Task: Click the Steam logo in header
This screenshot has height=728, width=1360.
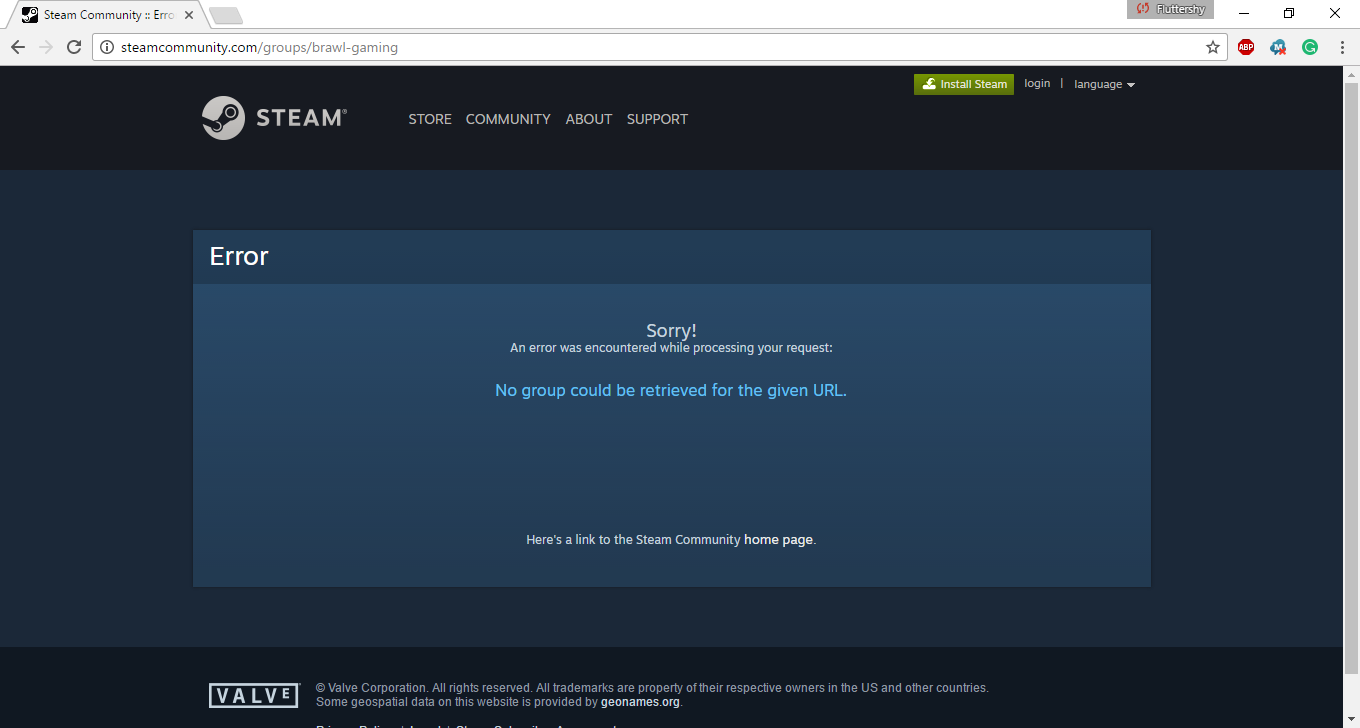Action: point(274,118)
